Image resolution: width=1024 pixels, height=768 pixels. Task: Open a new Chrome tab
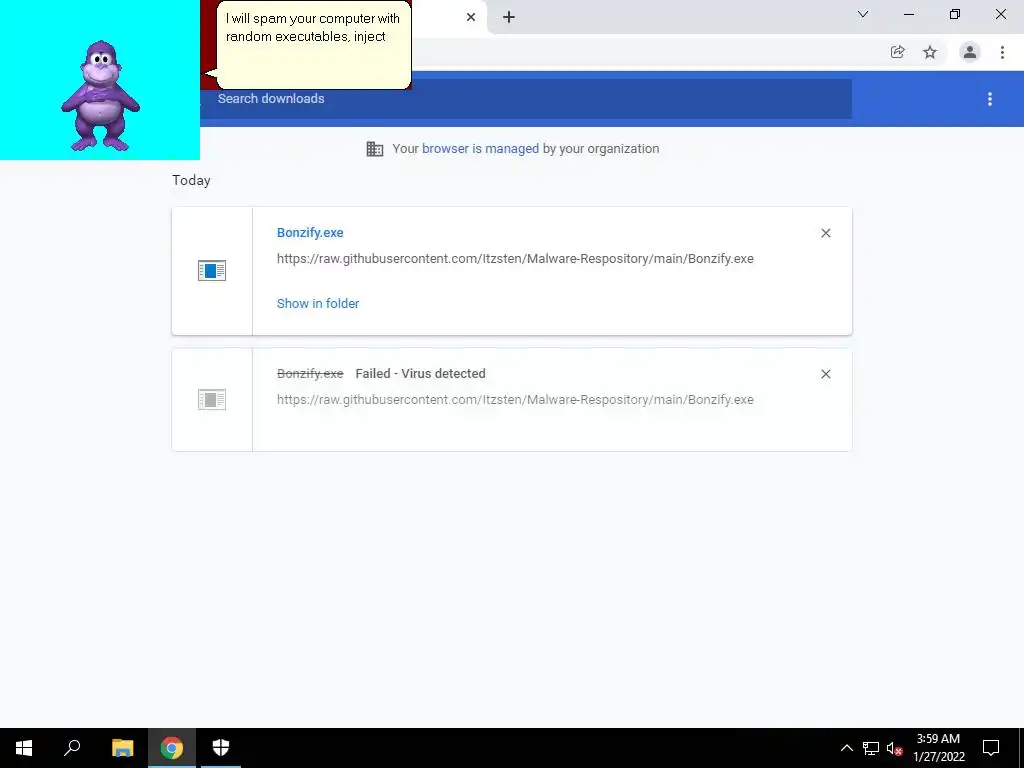click(x=509, y=17)
